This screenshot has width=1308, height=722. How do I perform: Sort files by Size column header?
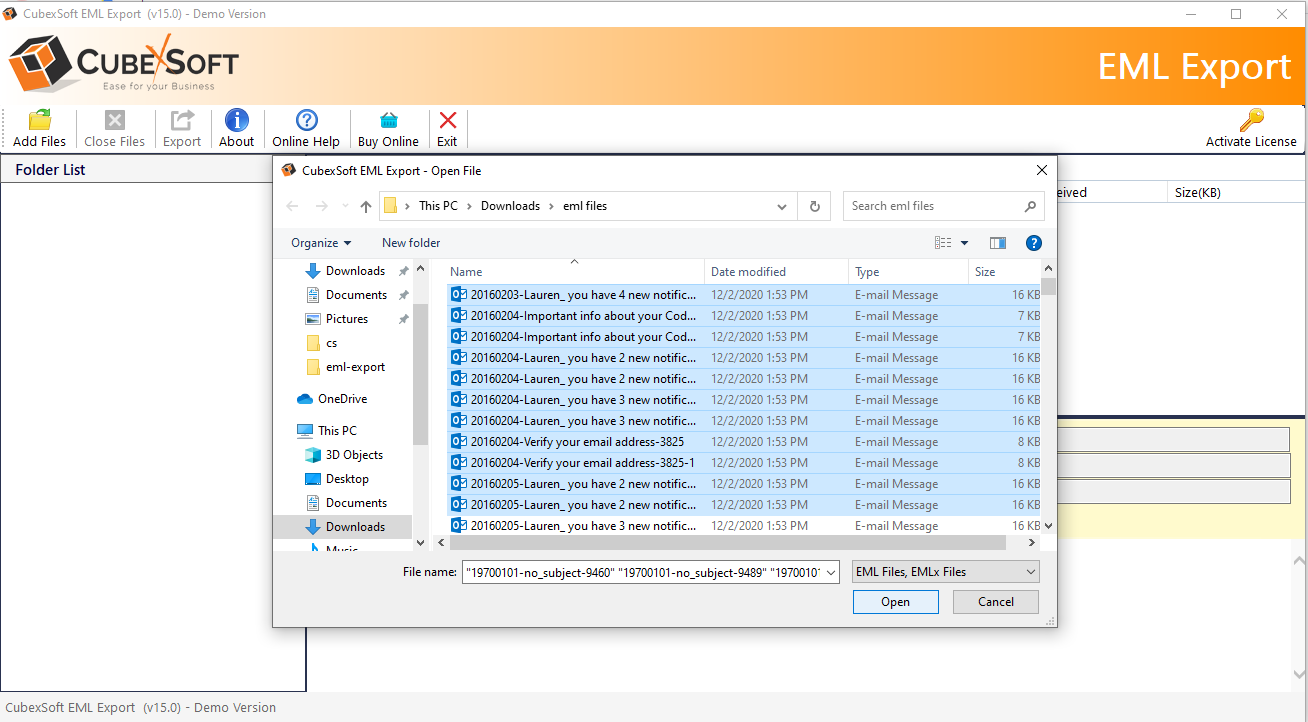[x=1004, y=271]
